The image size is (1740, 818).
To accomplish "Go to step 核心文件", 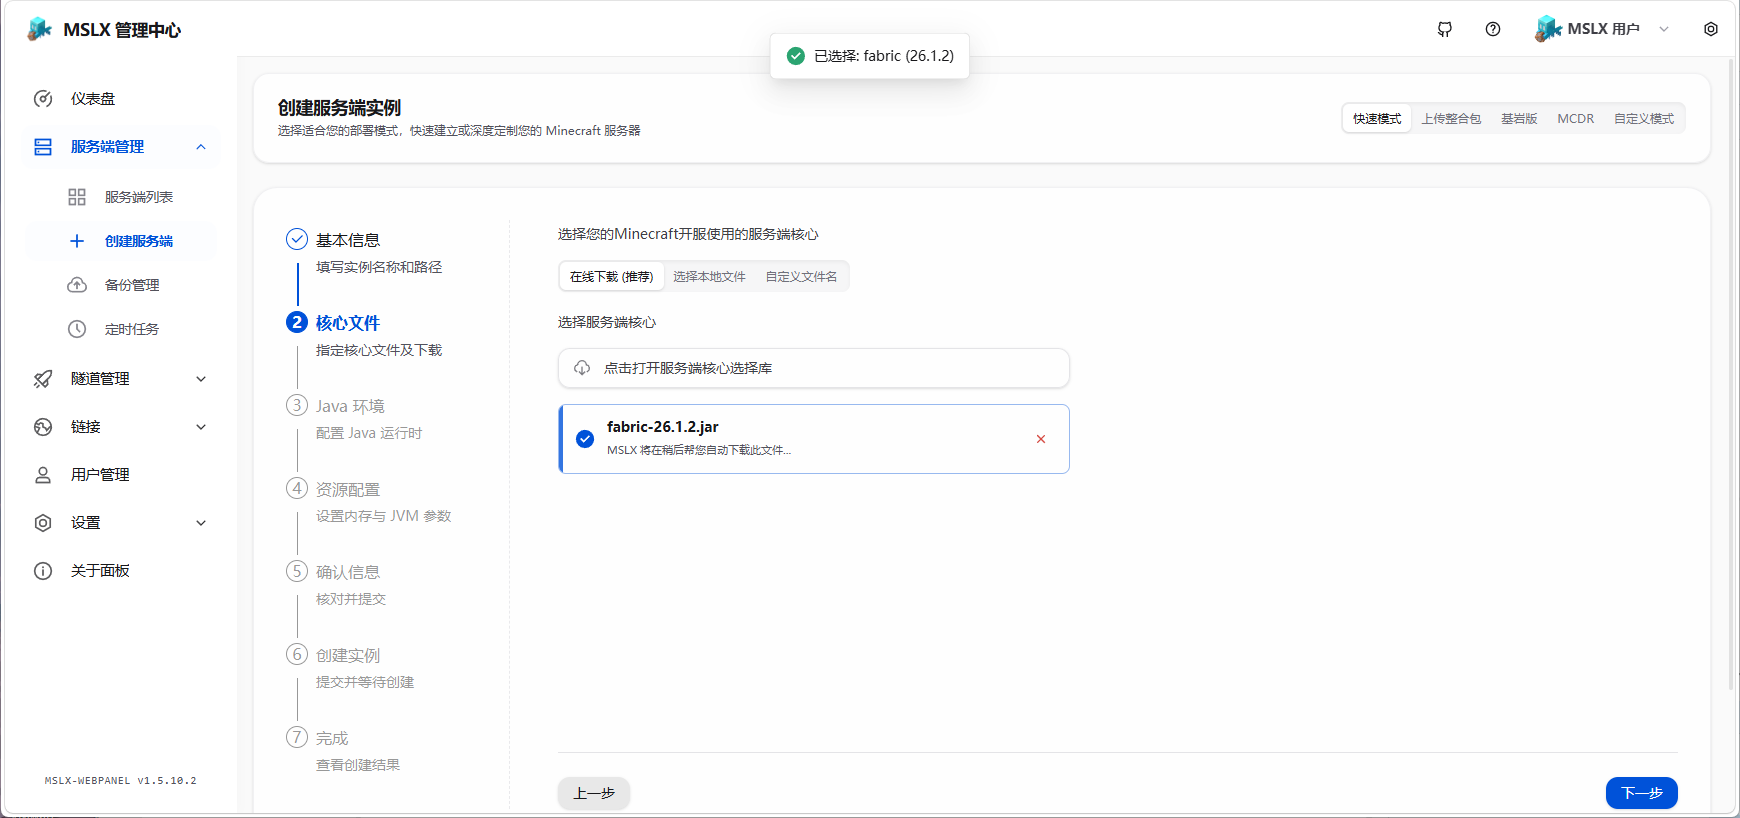I will (x=348, y=323).
